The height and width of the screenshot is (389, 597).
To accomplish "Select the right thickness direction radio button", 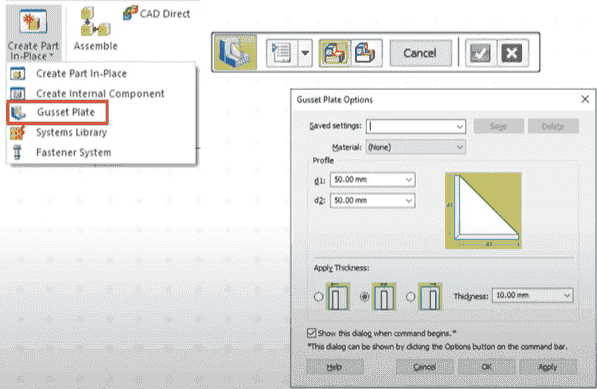I will click(410, 296).
